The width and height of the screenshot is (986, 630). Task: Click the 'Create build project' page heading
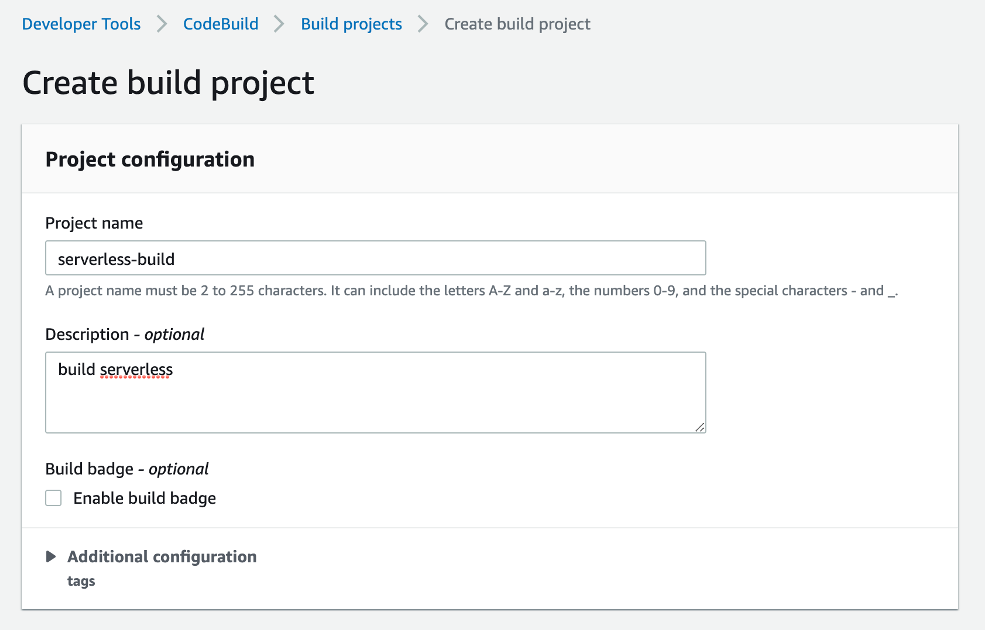coord(168,82)
